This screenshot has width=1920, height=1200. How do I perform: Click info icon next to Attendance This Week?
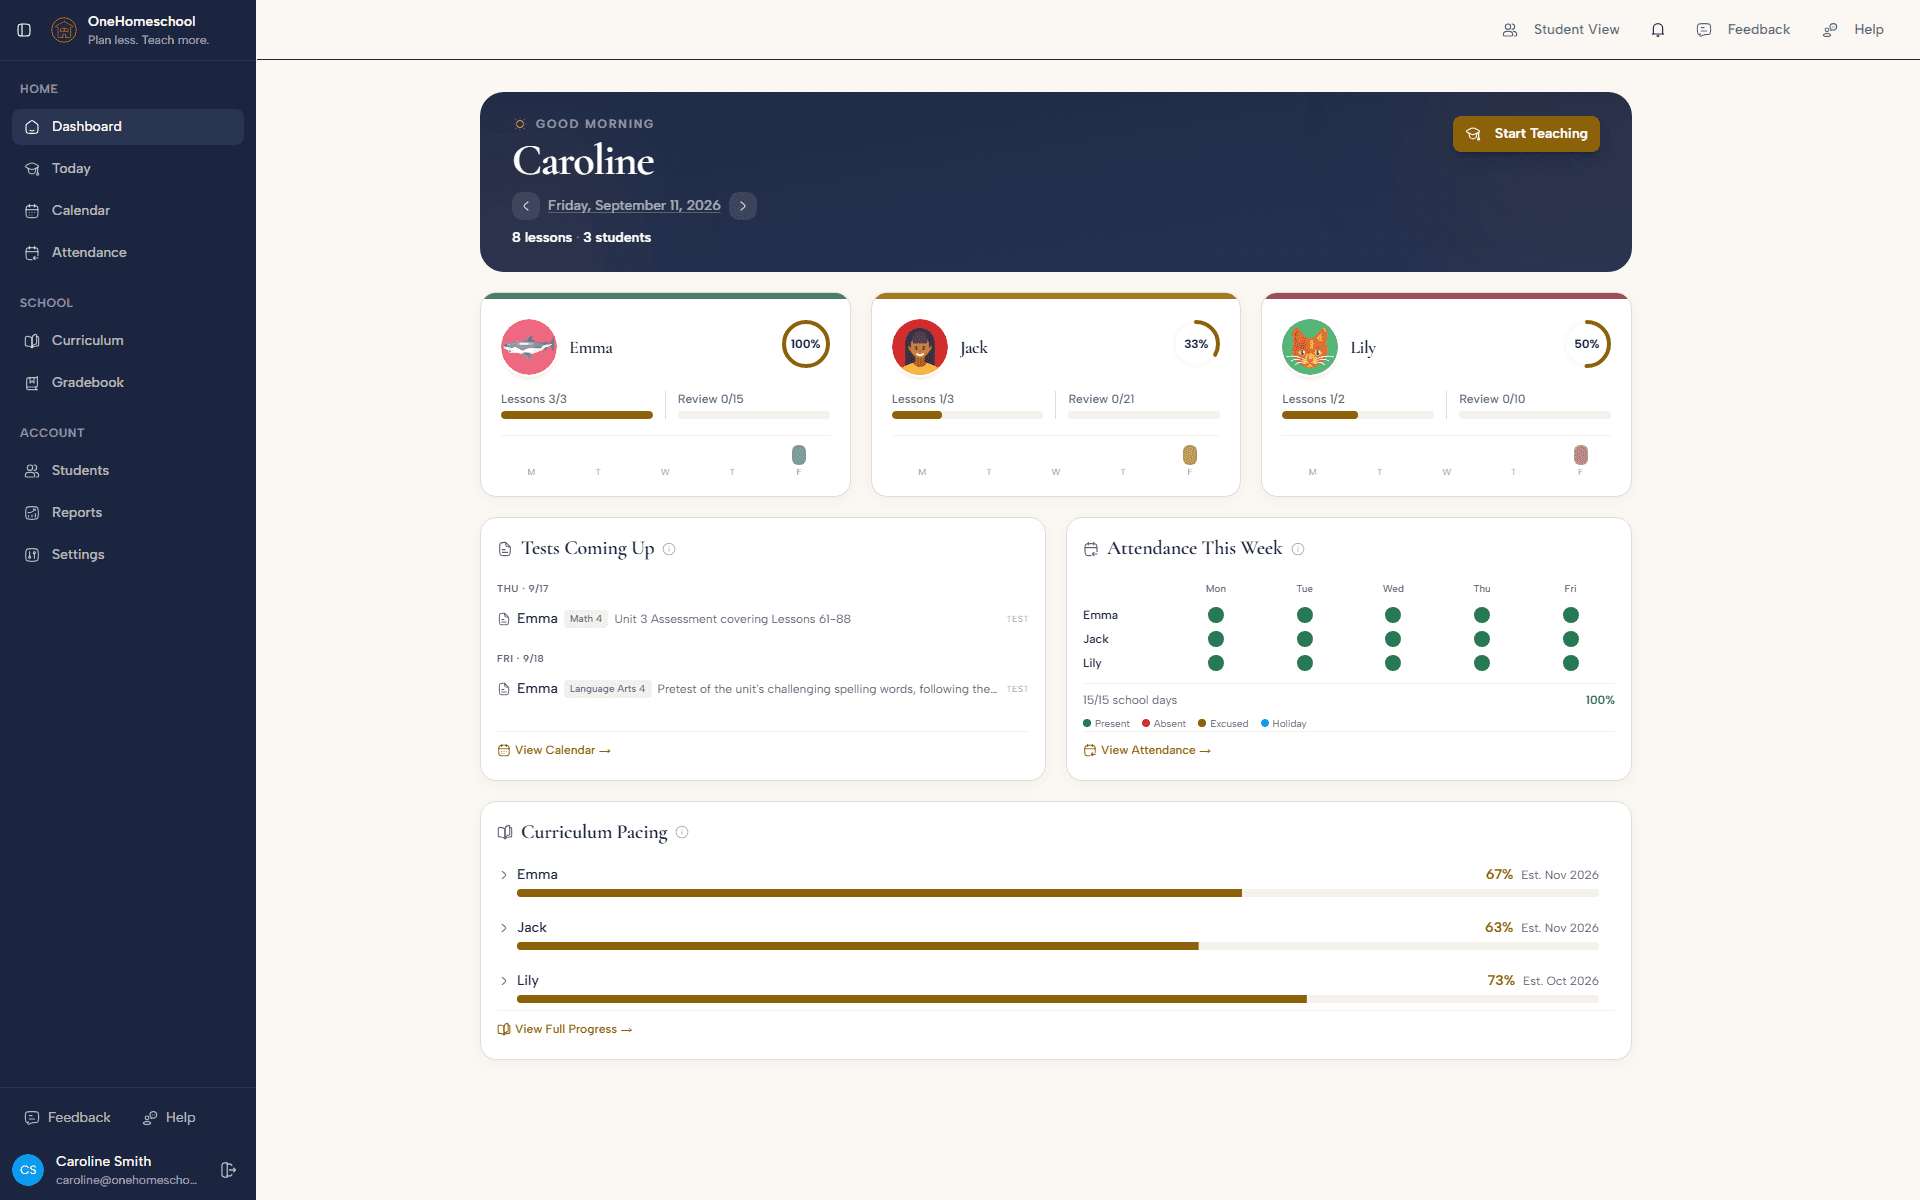tap(1298, 549)
